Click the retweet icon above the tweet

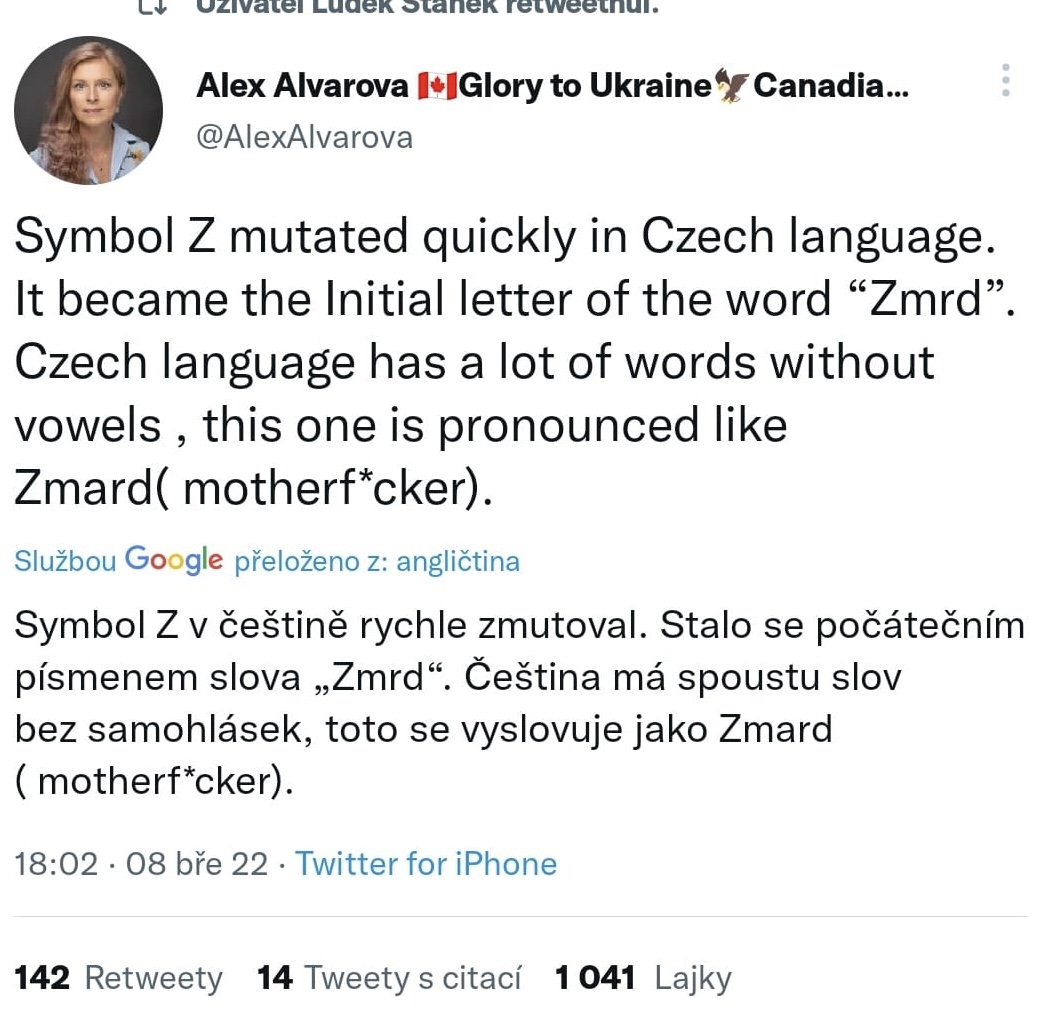point(151,6)
